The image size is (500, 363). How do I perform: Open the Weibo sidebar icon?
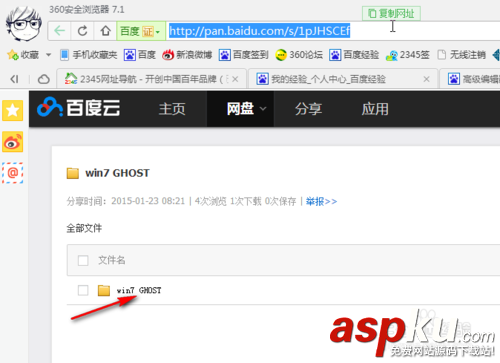tap(13, 142)
